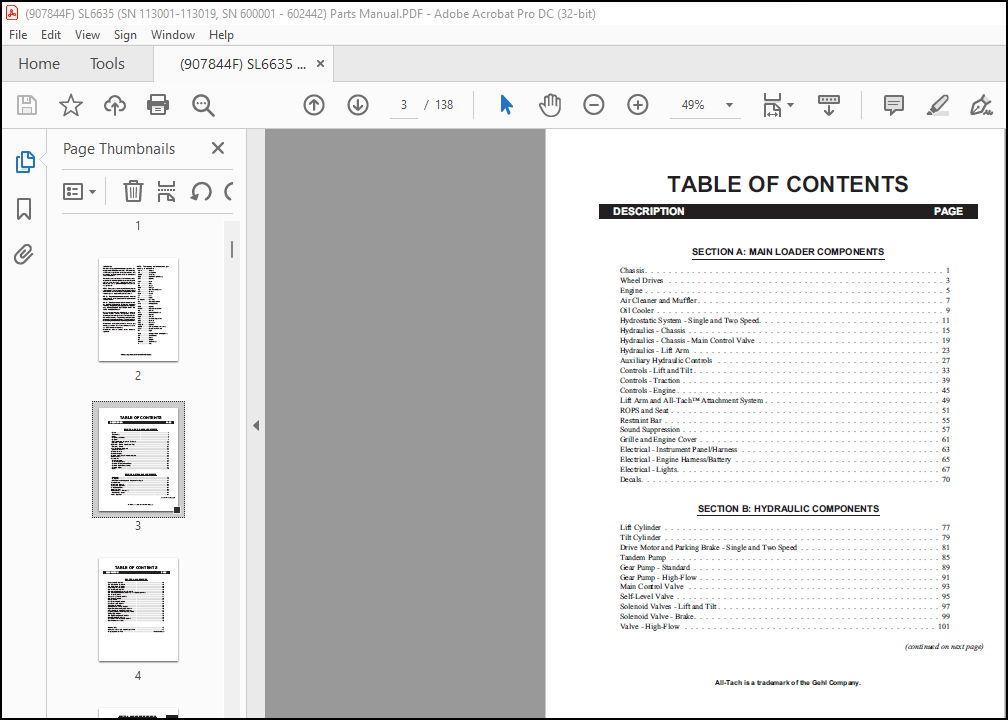Switch to the Home tab
Image resolution: width=1008 pixels, height=720 pixels.
[39, 64]
